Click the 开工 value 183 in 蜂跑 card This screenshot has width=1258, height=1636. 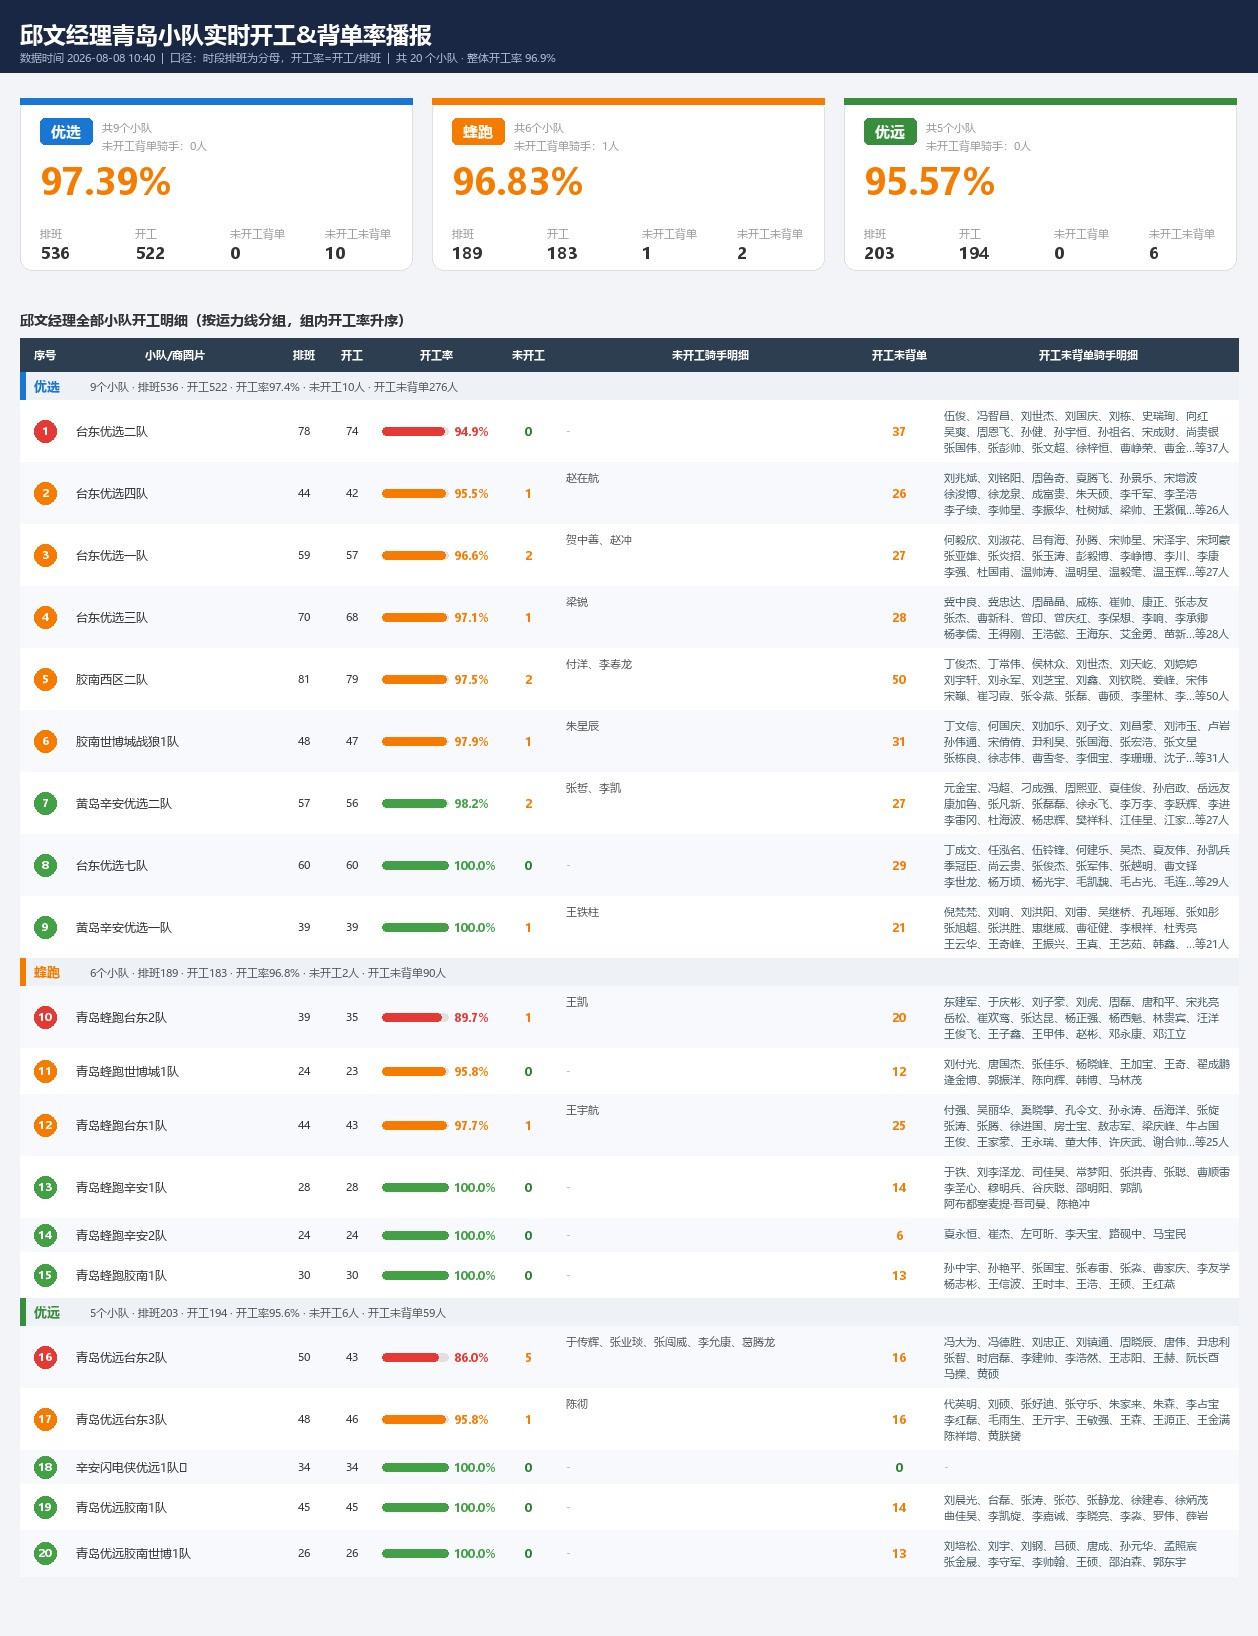(x=562, y=253)
